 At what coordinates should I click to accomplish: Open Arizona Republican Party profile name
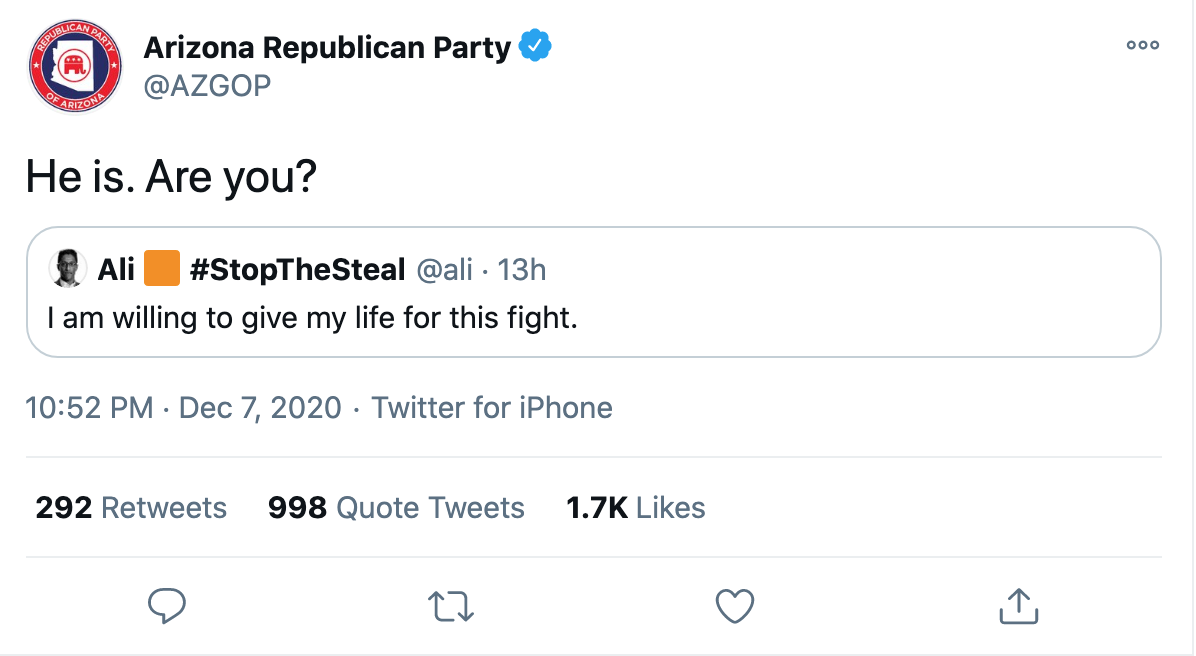tap(327, 47)
